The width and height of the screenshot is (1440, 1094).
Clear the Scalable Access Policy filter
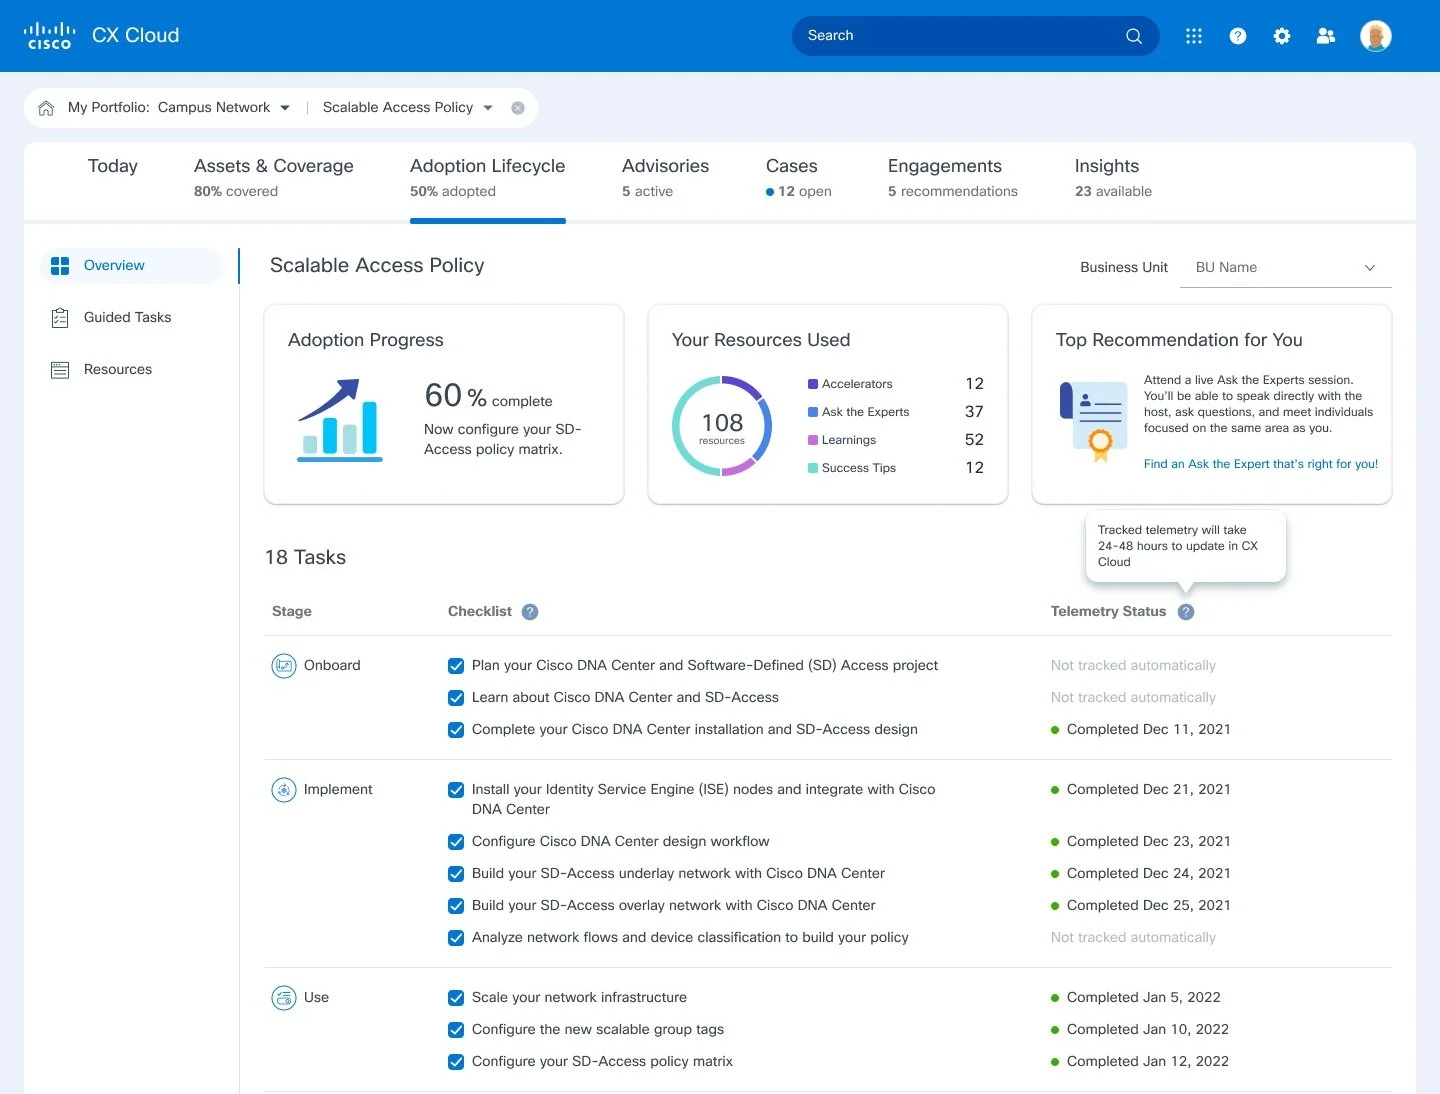click(518, 108)
